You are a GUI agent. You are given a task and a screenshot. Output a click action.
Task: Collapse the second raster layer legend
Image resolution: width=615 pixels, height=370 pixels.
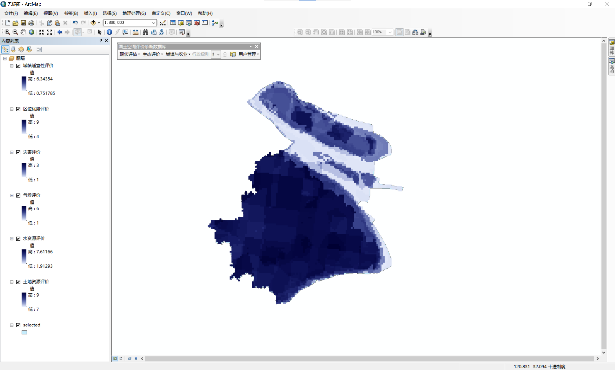11,109
